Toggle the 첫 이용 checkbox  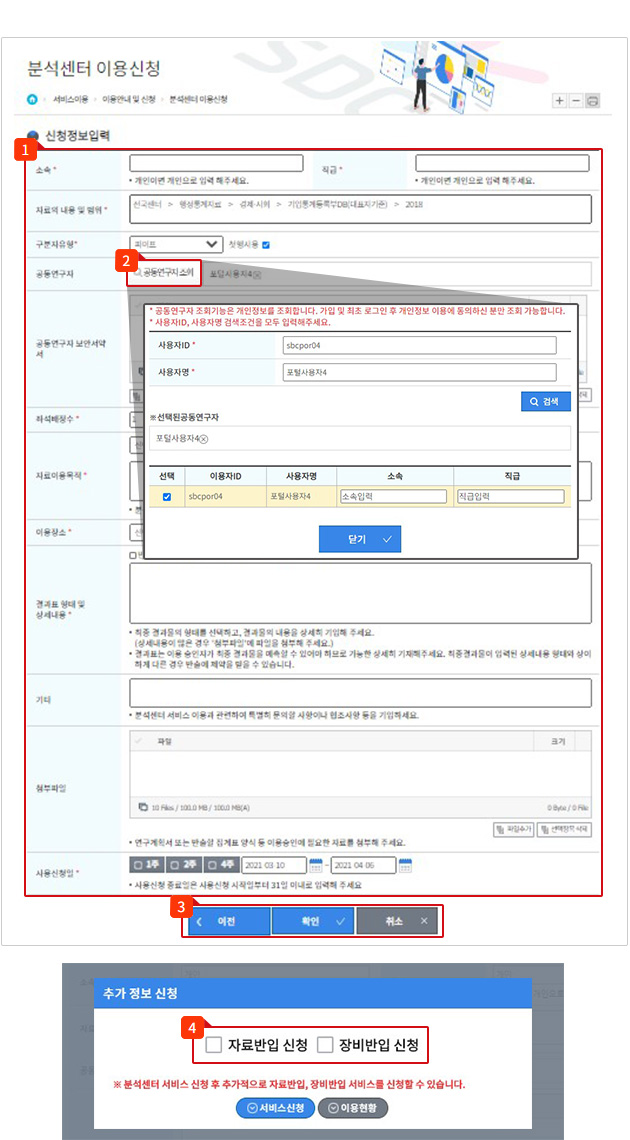click(266, 244)
